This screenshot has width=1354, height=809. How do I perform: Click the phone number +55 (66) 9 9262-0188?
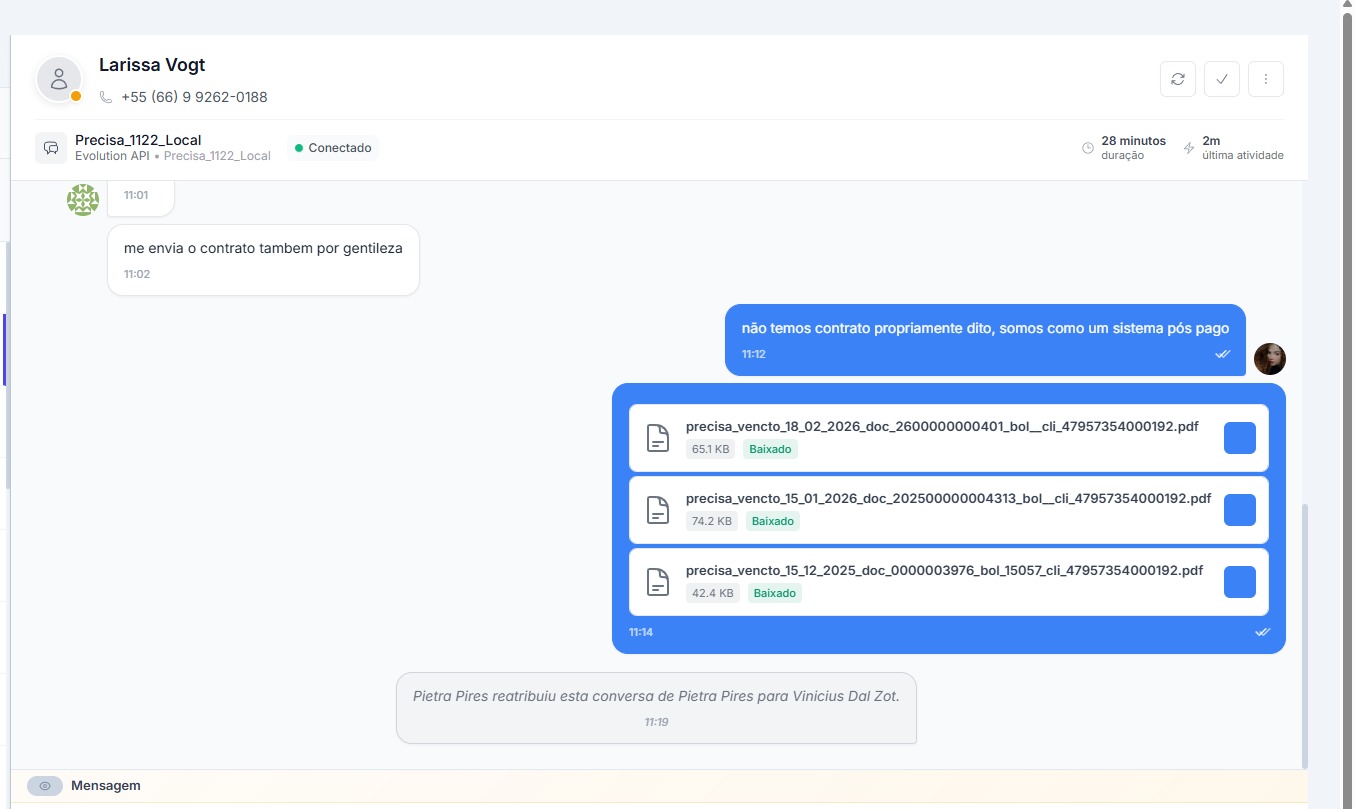tap(194, 97)
